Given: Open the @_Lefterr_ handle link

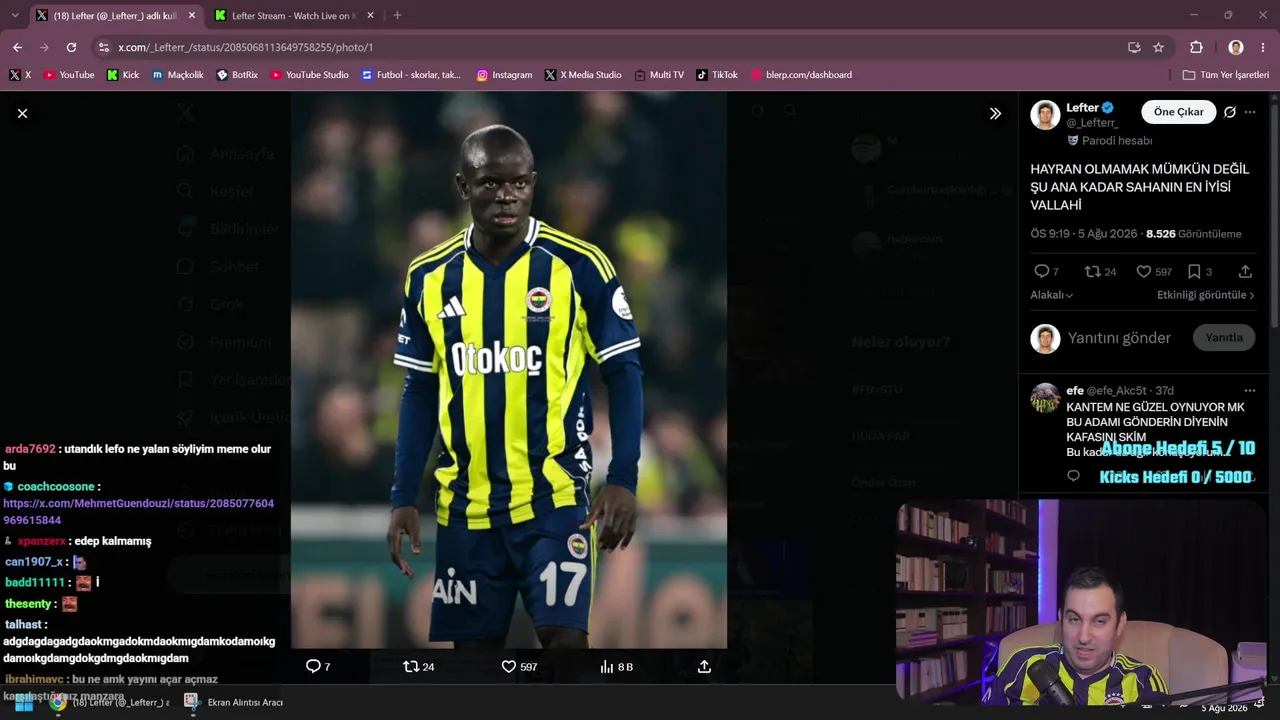Looking at the screenshot, I should (1092, 123).
